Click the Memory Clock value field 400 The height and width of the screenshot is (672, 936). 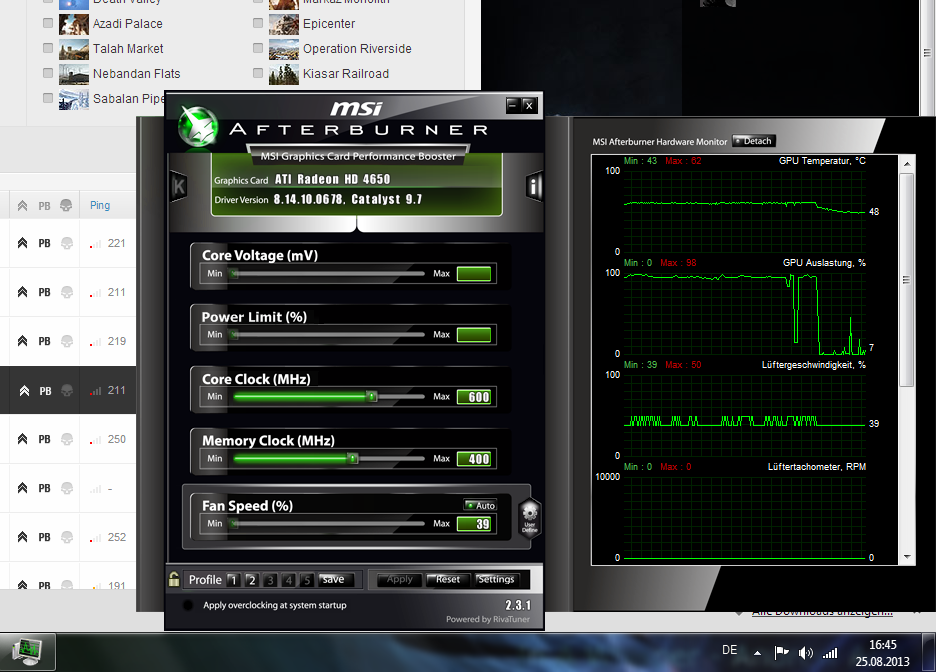click(x=474, y=459)
